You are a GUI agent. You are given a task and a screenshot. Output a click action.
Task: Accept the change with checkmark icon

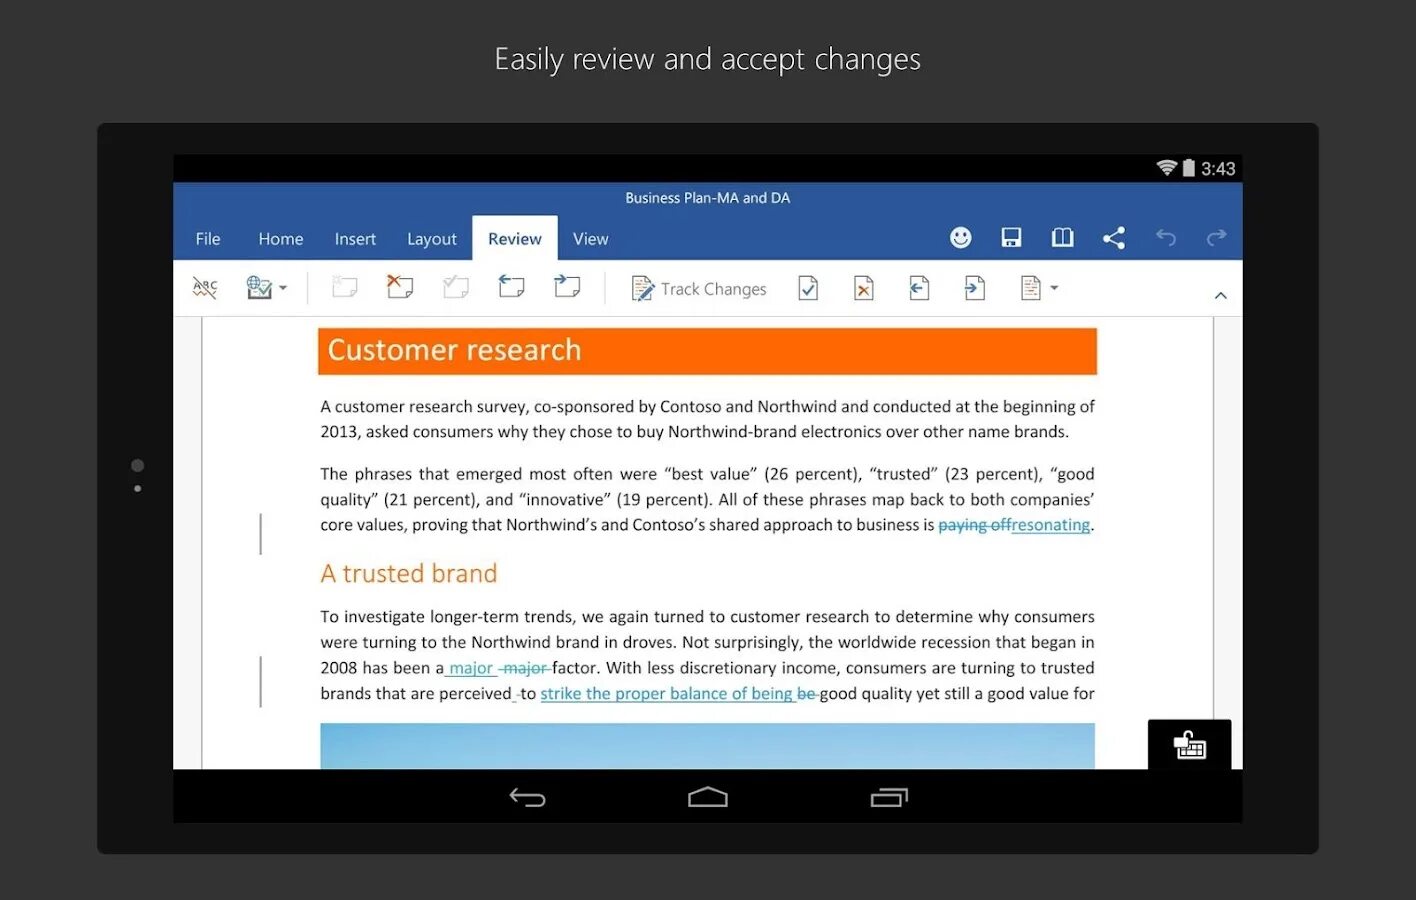(808, 289)
